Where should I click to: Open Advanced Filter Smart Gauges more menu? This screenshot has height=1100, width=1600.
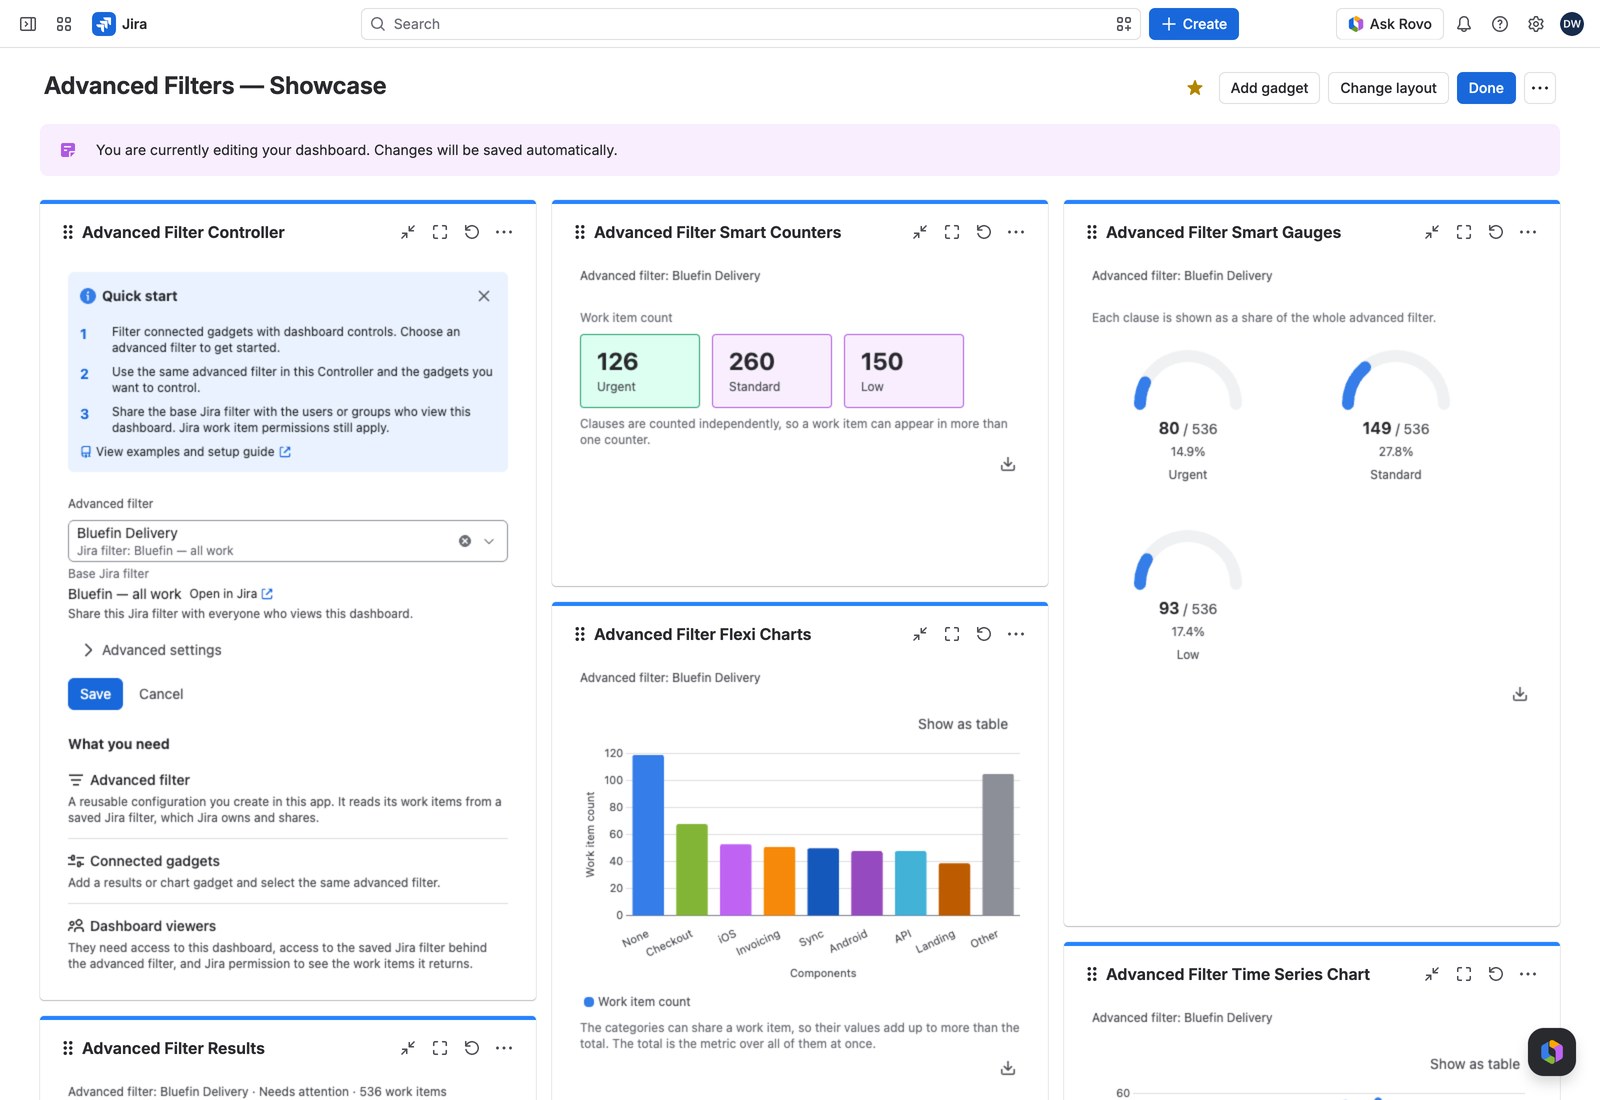[1528, 232]
